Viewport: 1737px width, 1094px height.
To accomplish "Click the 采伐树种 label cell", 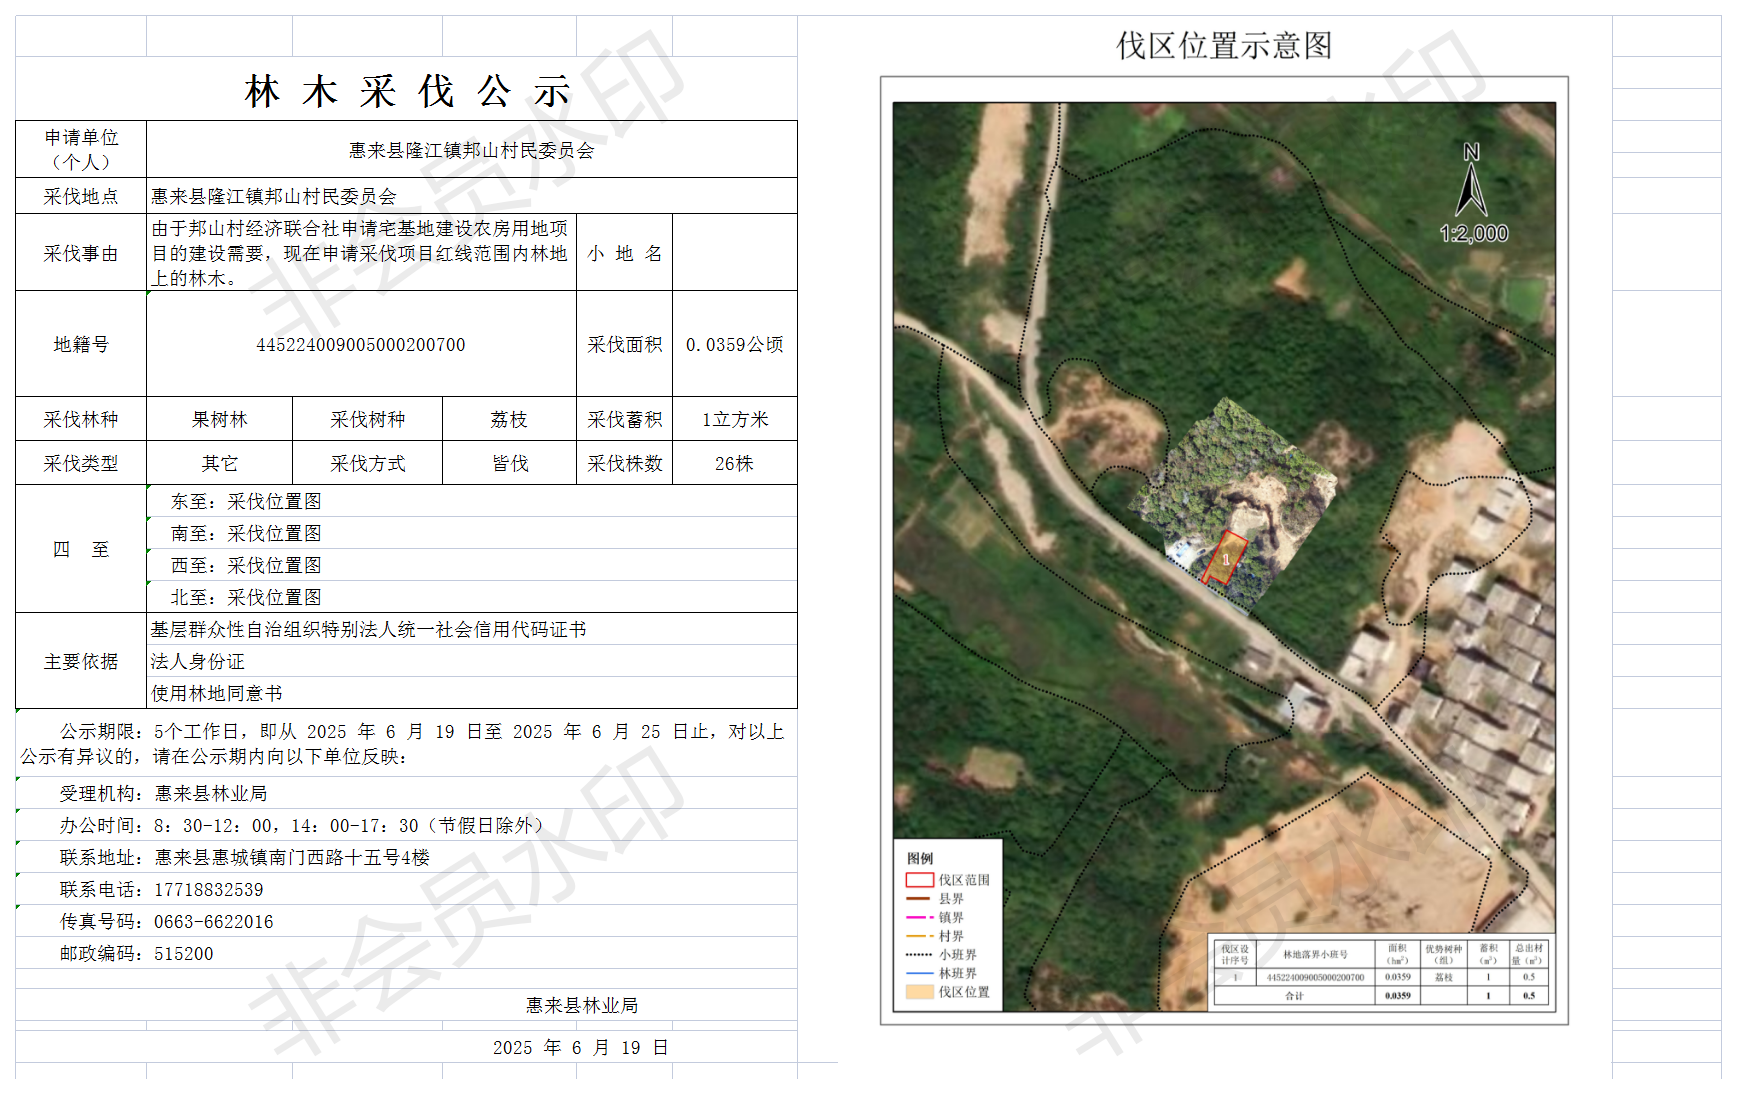I will click(368, 419).
